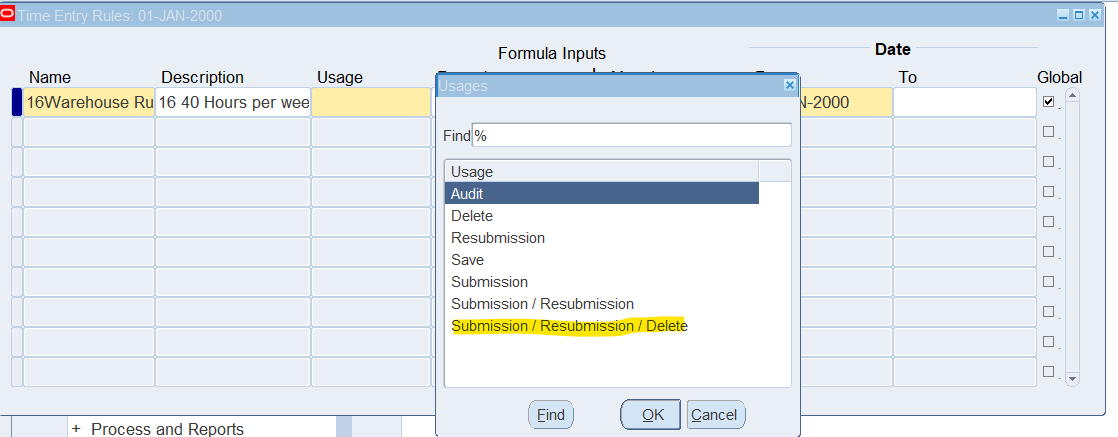Minimize the Time Entry Rules window

(1064, 15)
